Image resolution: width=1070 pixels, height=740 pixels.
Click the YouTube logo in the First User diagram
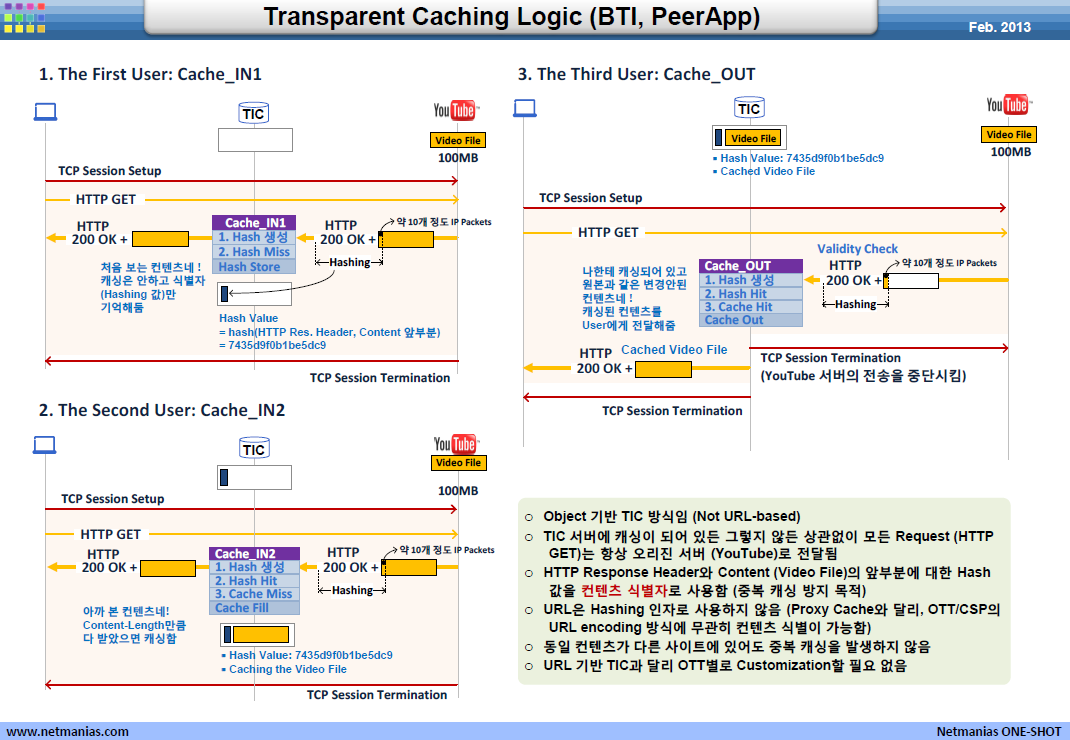tap(456, 111)
